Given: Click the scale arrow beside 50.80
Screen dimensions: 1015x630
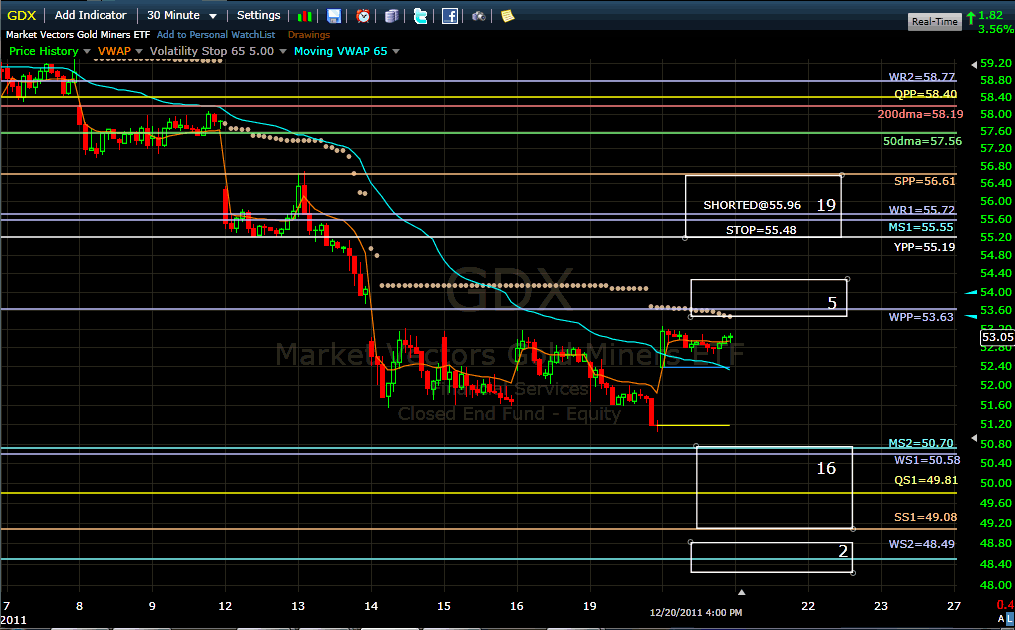Looking at the screenshot, I should pos(974,438).
